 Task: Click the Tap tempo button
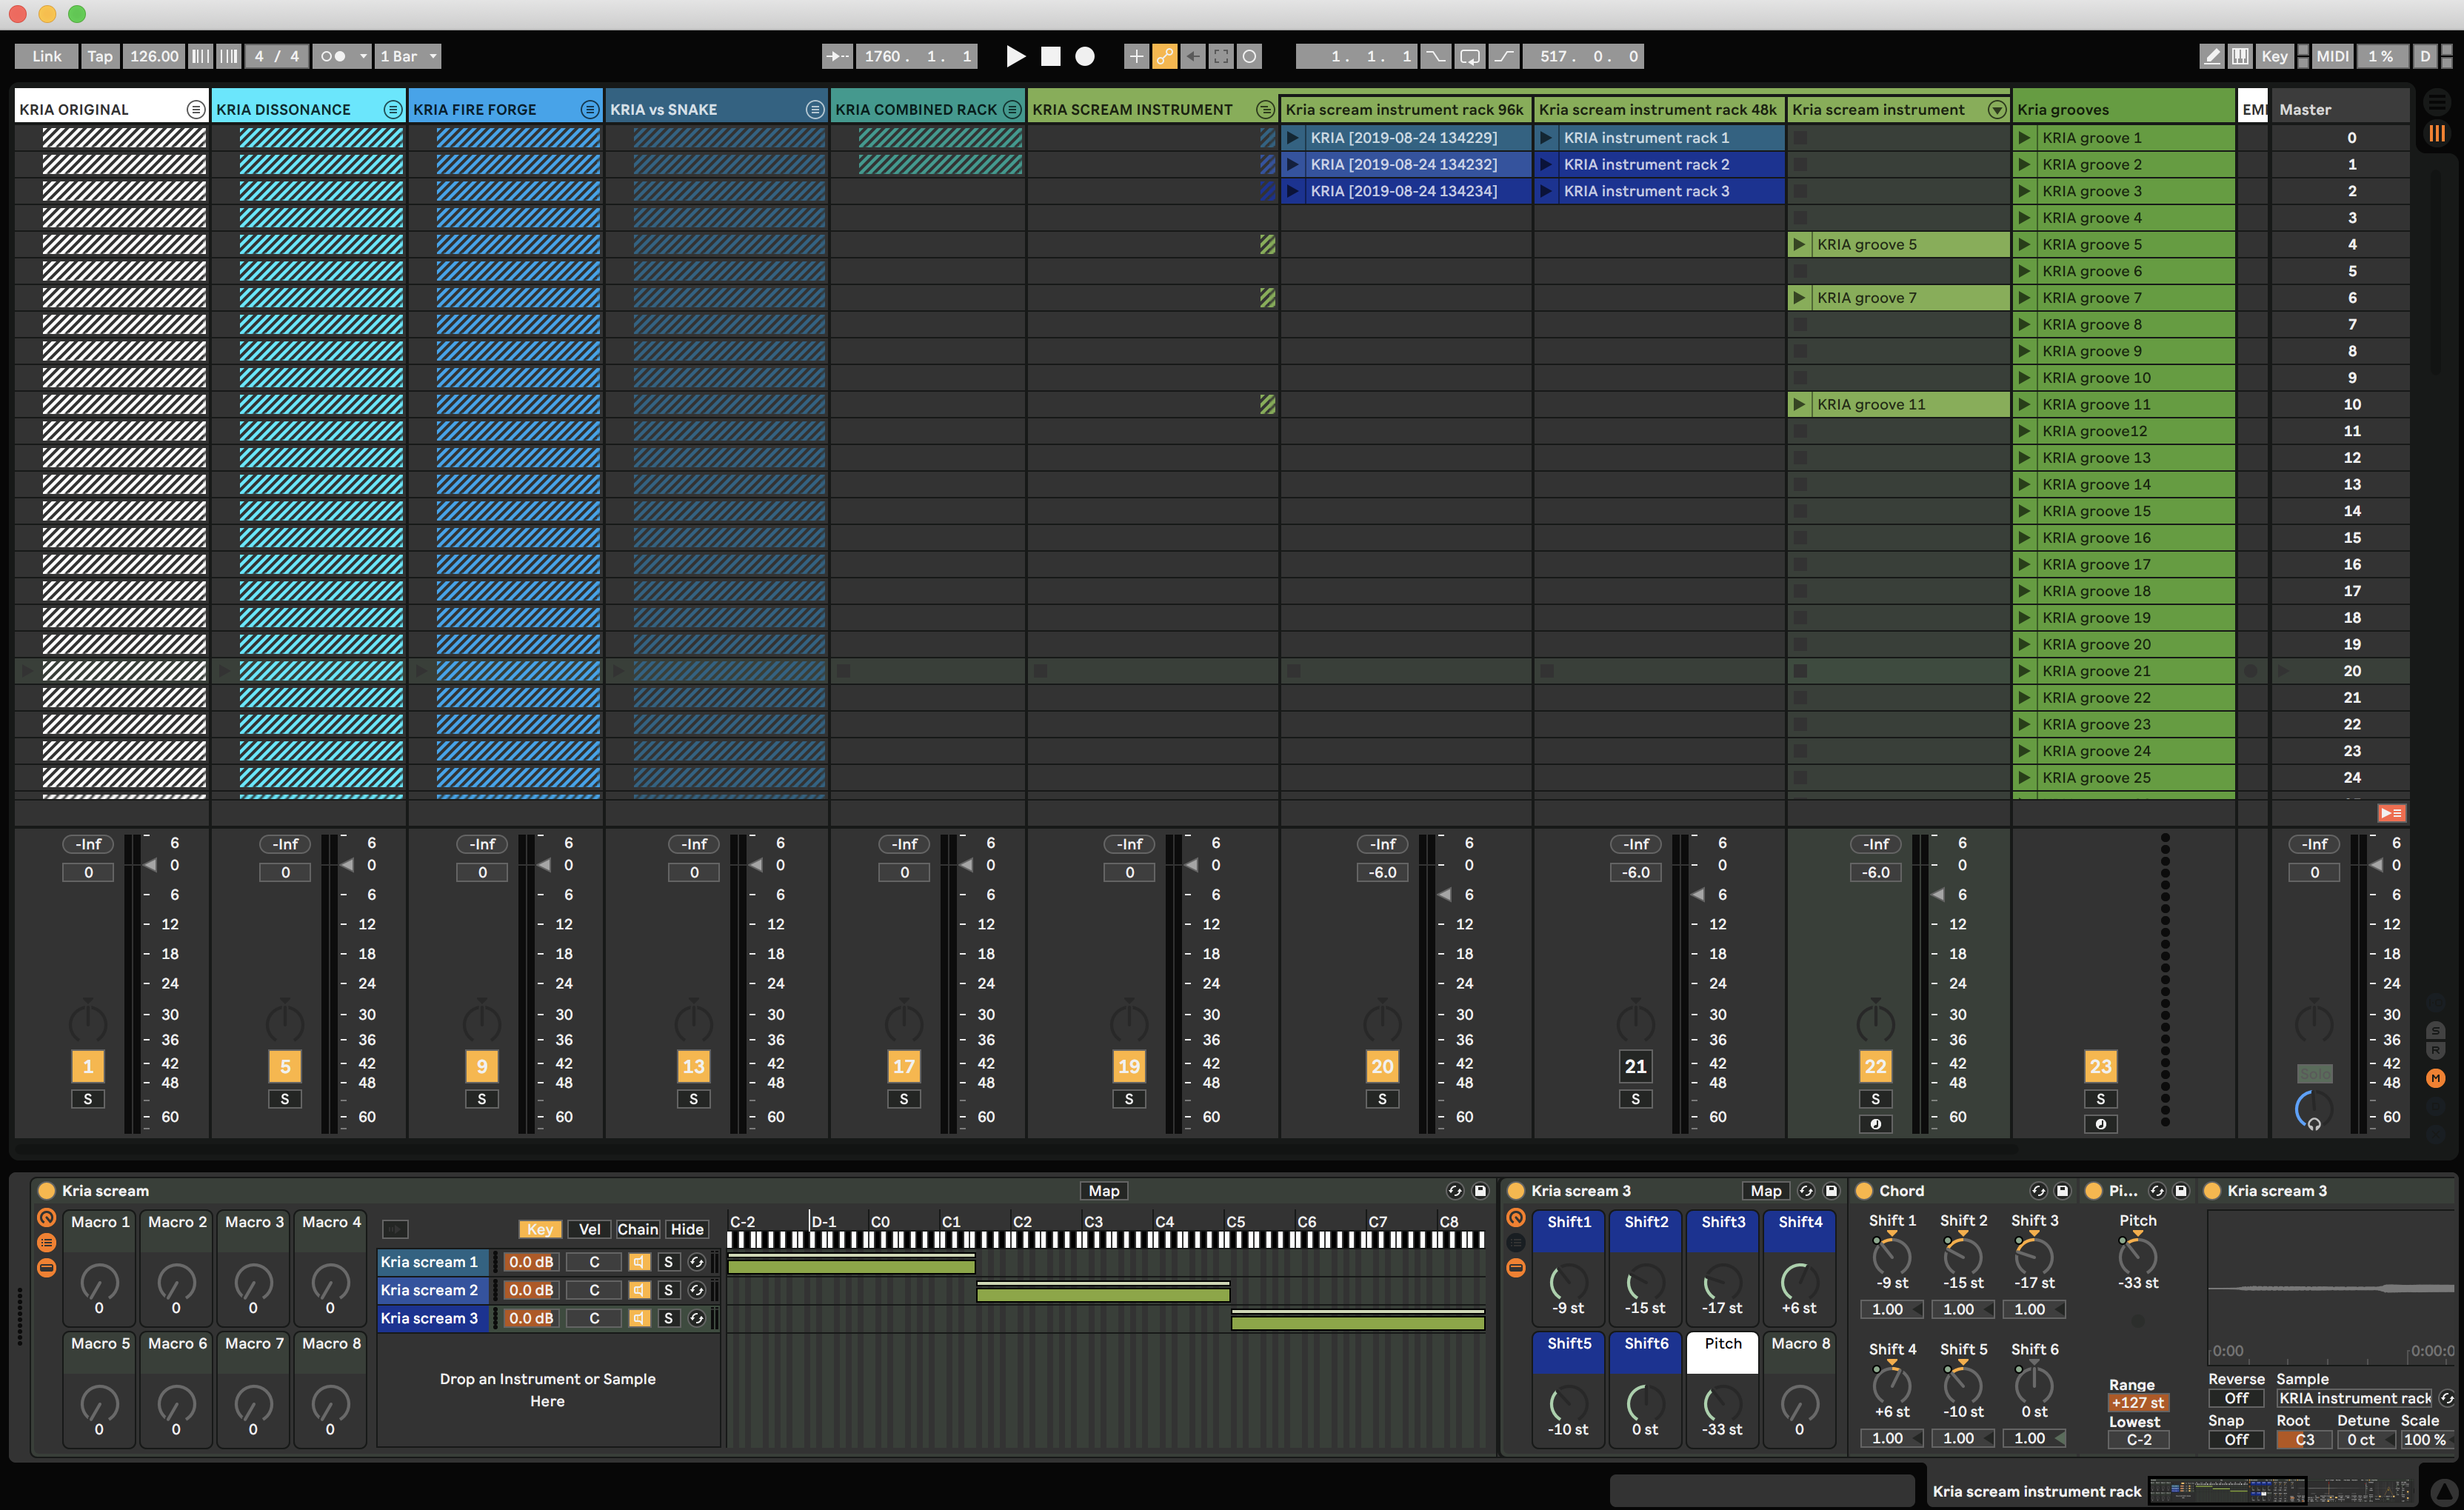click(100, 56)
